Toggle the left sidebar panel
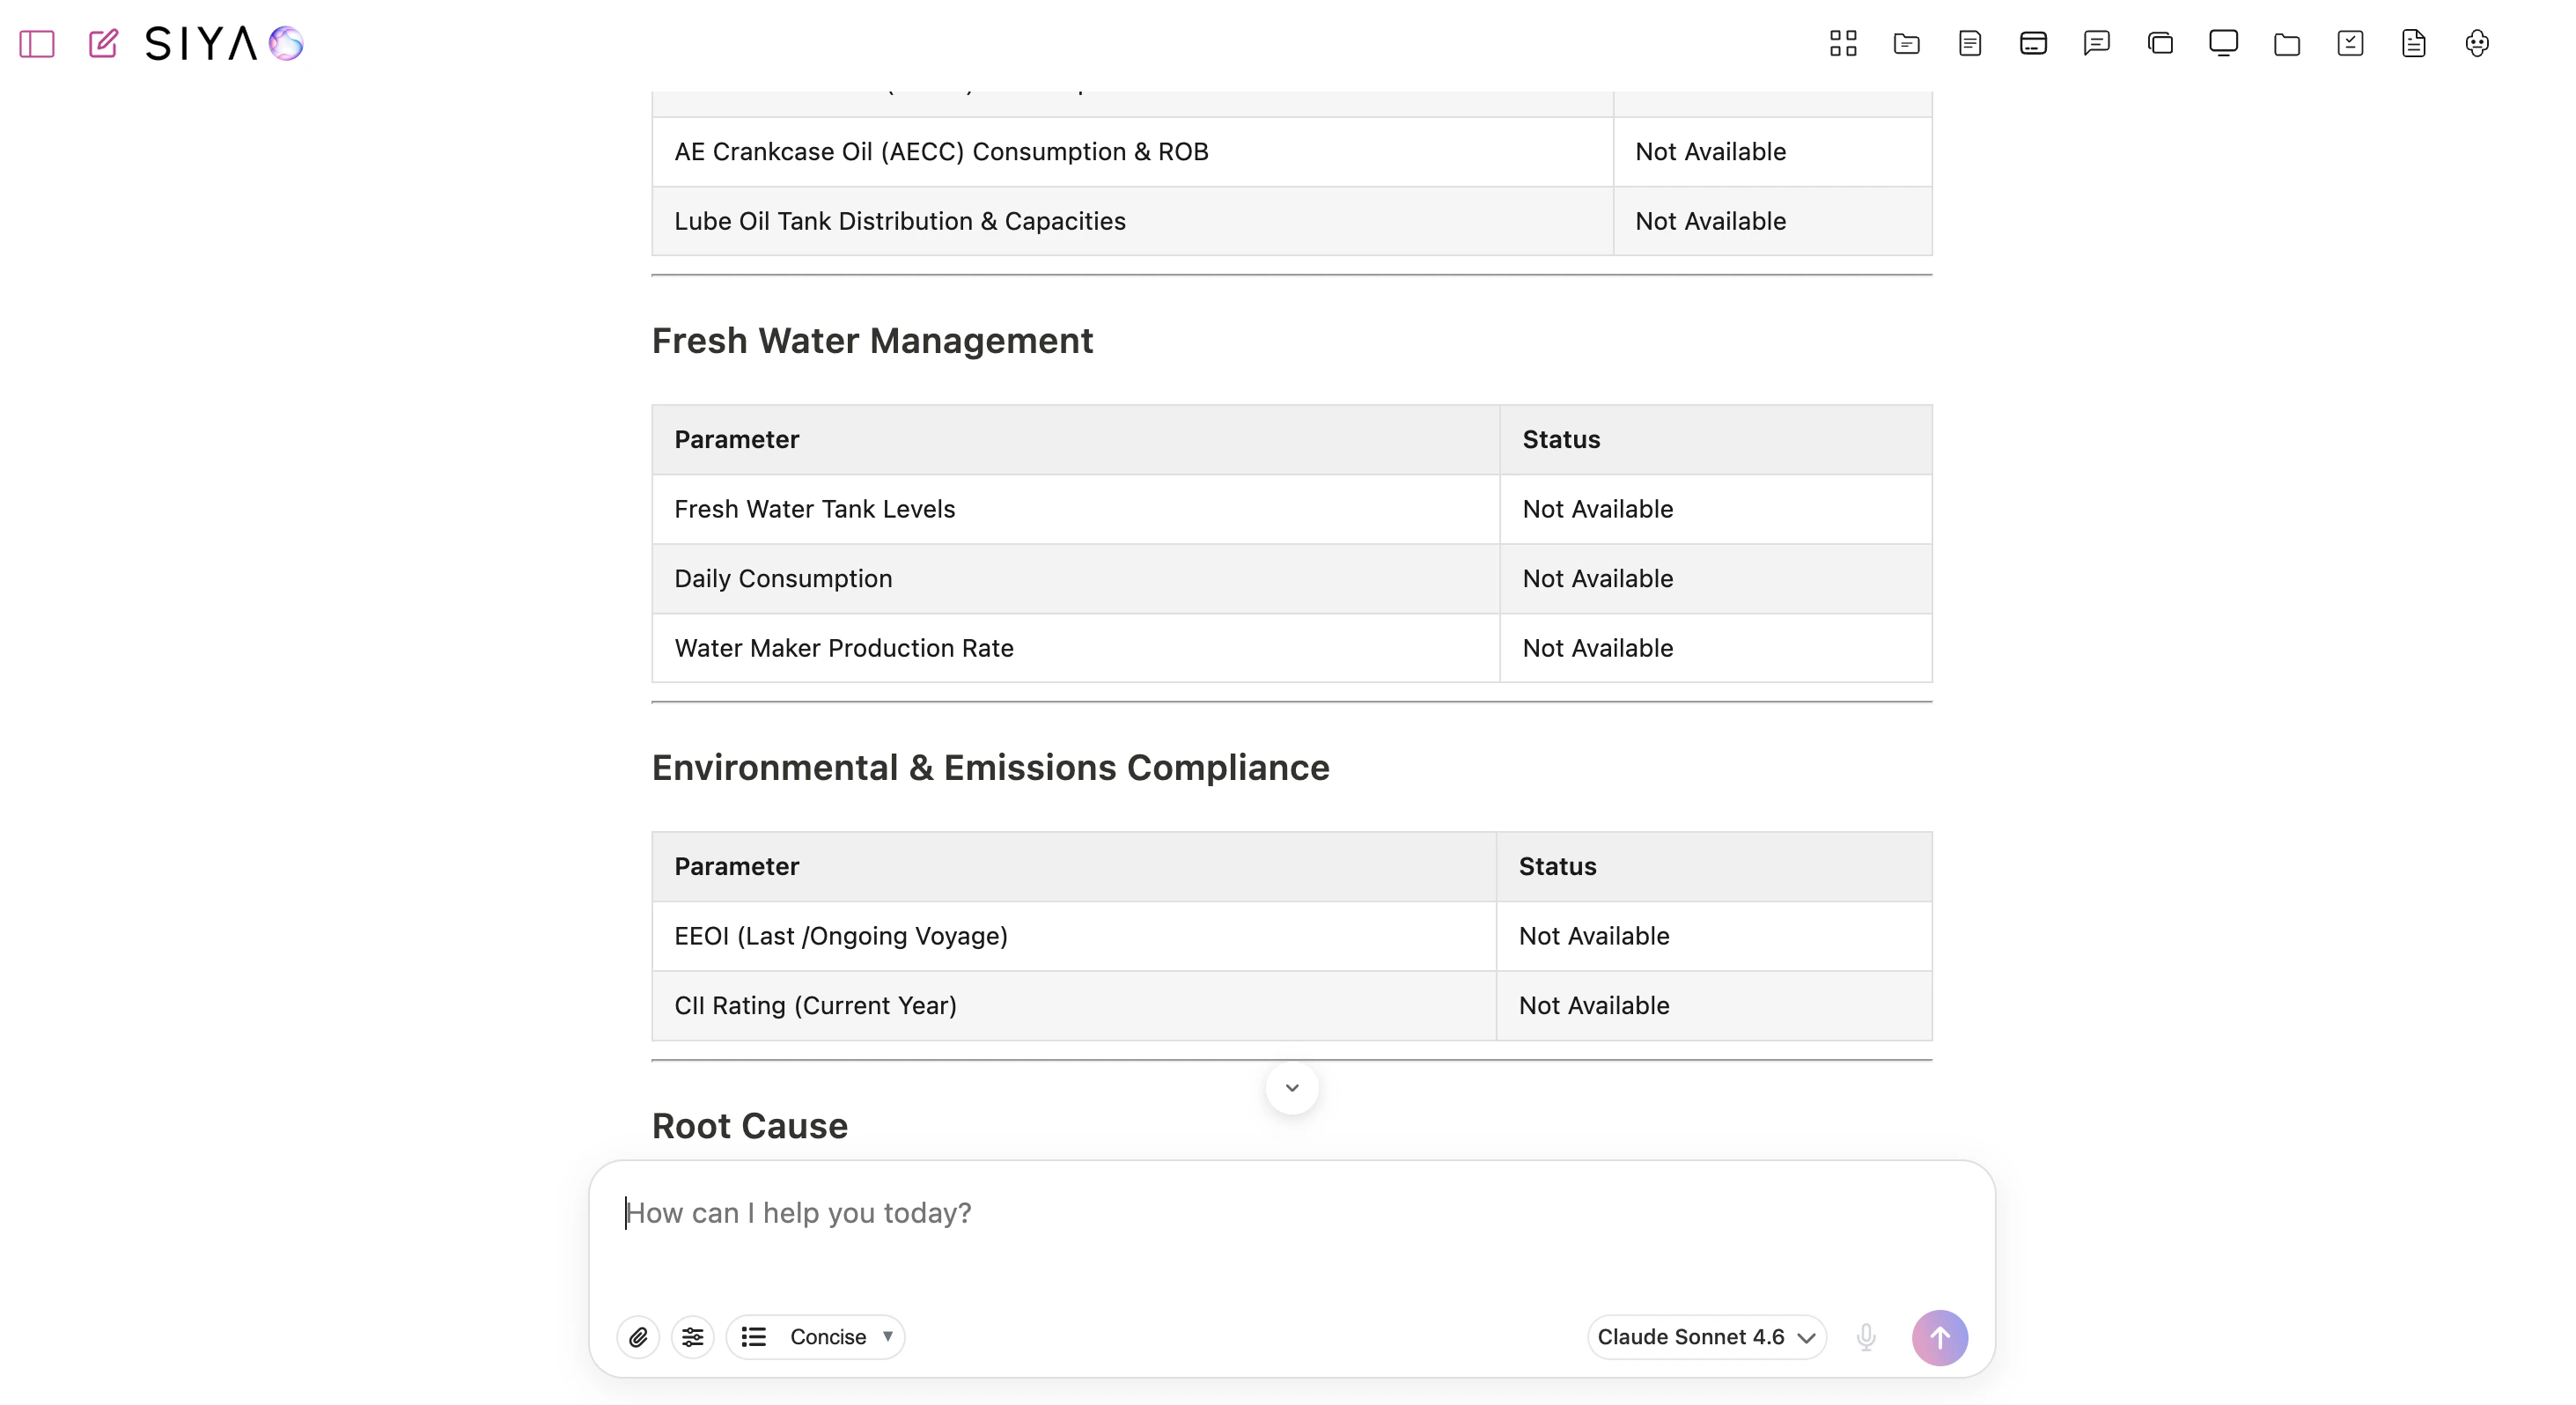This screenshot has width=2576, height=1405. [x=37, y=44]
